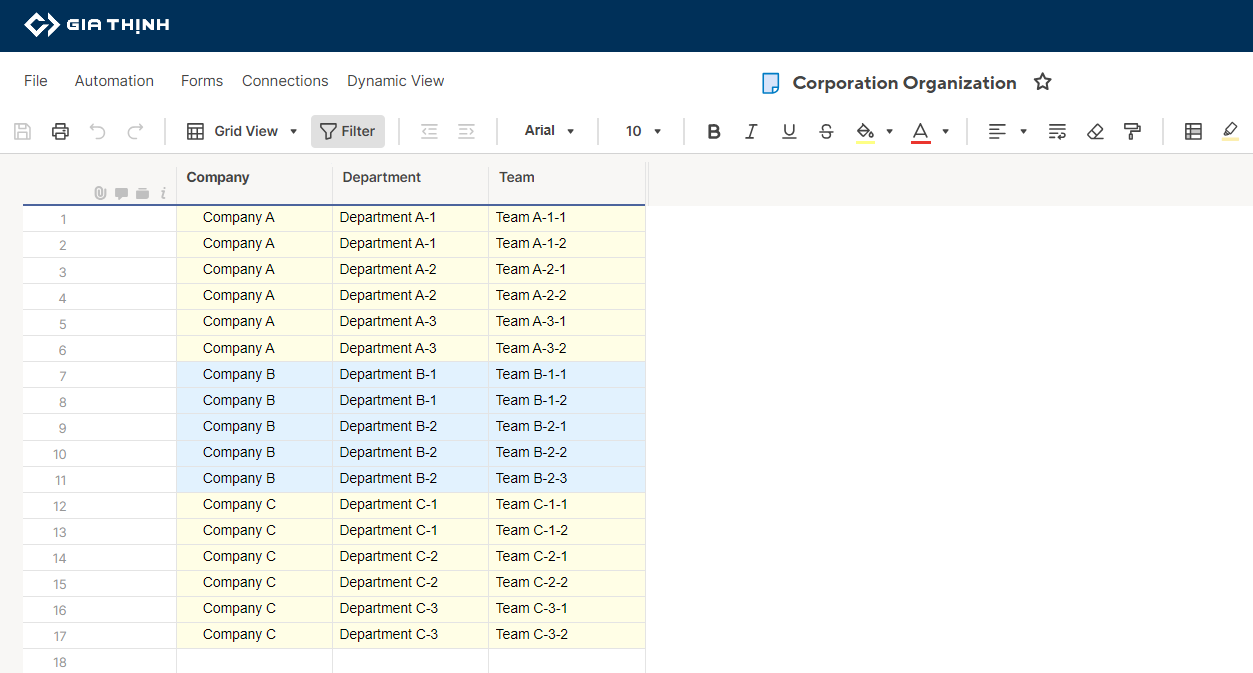Open the Arial font dropdown
1253x673 pixels.
click(x=549, y=131)
